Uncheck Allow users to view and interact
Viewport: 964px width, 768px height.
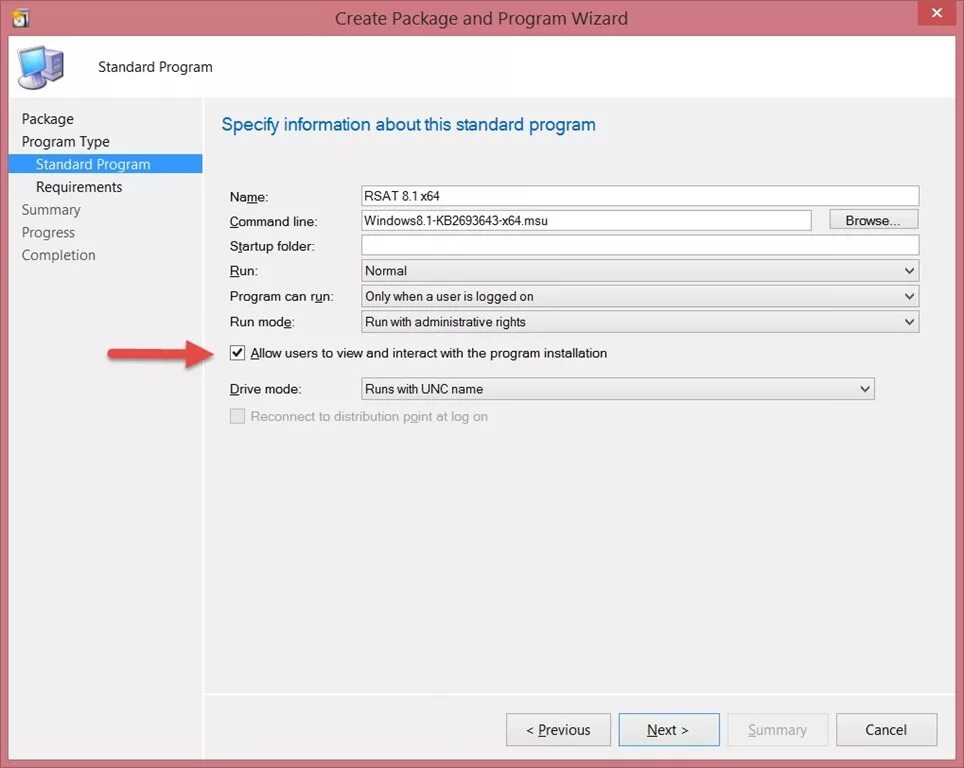click(237, 353)
